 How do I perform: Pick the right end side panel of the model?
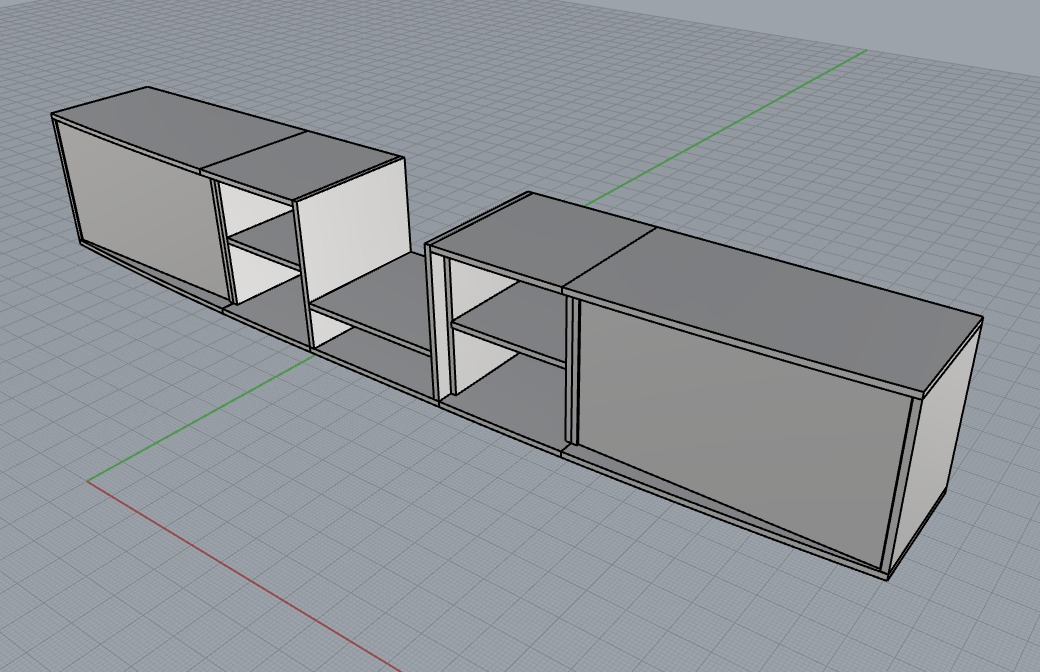point(935,446)
